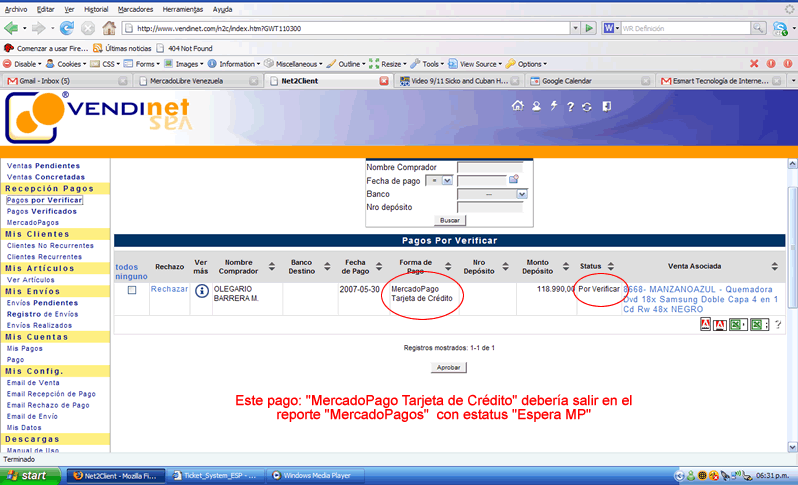Click the browser Forward arrow
Image resolution: width=798 pixels, height=485 pixels.
[x=39, y=28]
